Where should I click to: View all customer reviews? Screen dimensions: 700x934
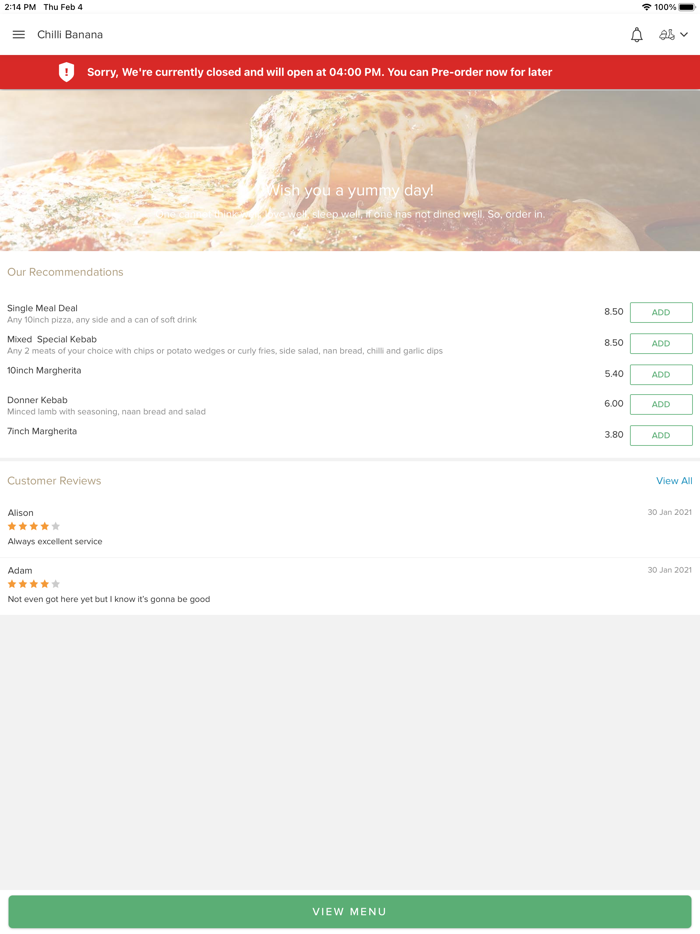[673, 481]
